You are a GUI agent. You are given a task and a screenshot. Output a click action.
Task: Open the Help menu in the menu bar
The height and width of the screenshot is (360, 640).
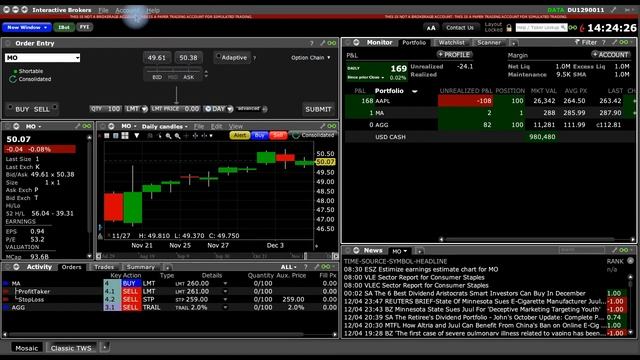153,10
